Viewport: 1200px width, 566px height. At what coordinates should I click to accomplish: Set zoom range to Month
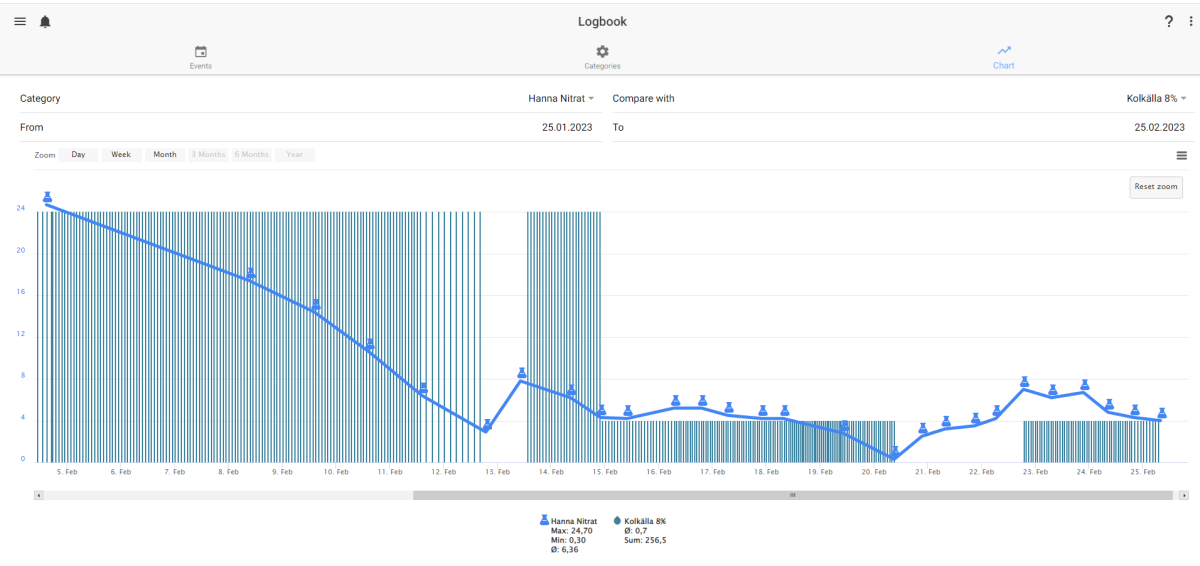[x=165, y=155]
